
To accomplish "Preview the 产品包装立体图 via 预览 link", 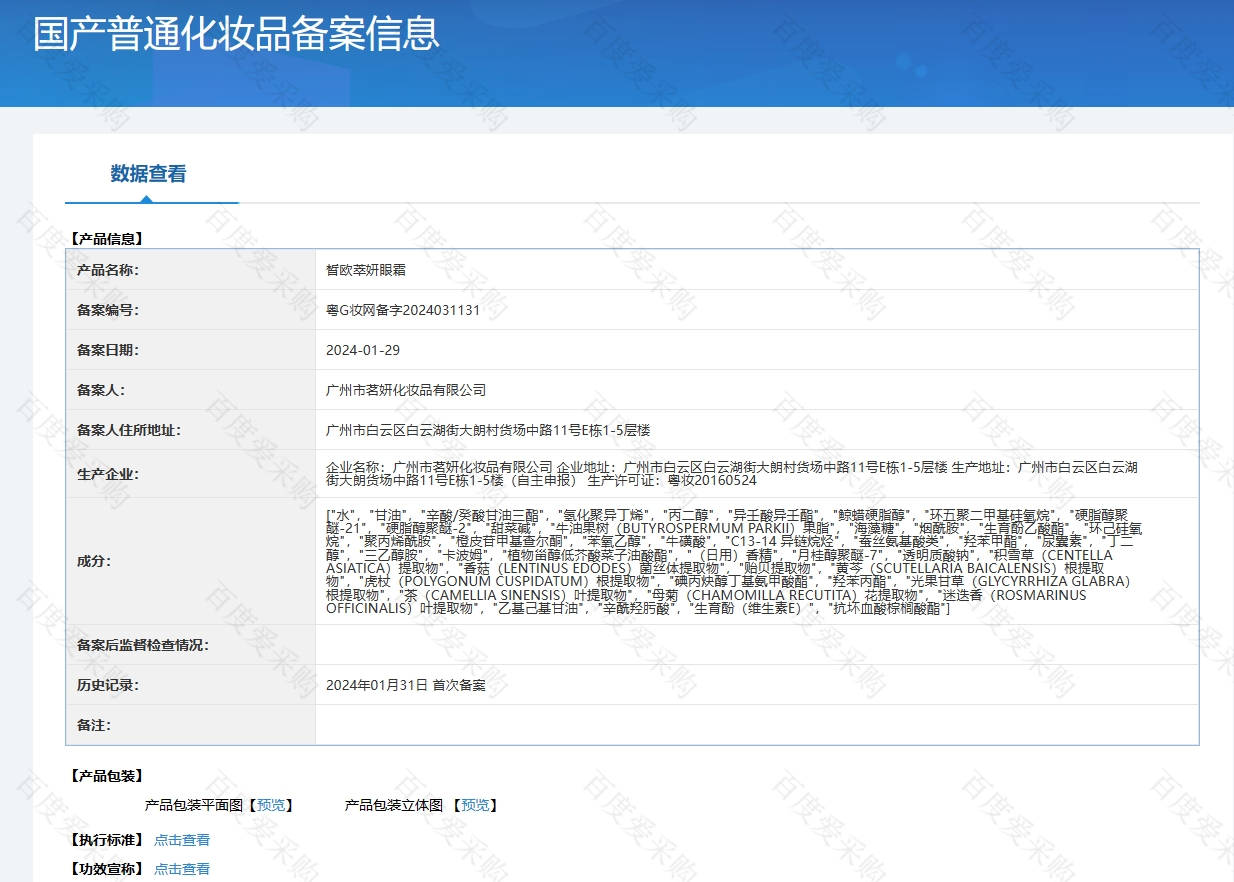I will 475,805.
